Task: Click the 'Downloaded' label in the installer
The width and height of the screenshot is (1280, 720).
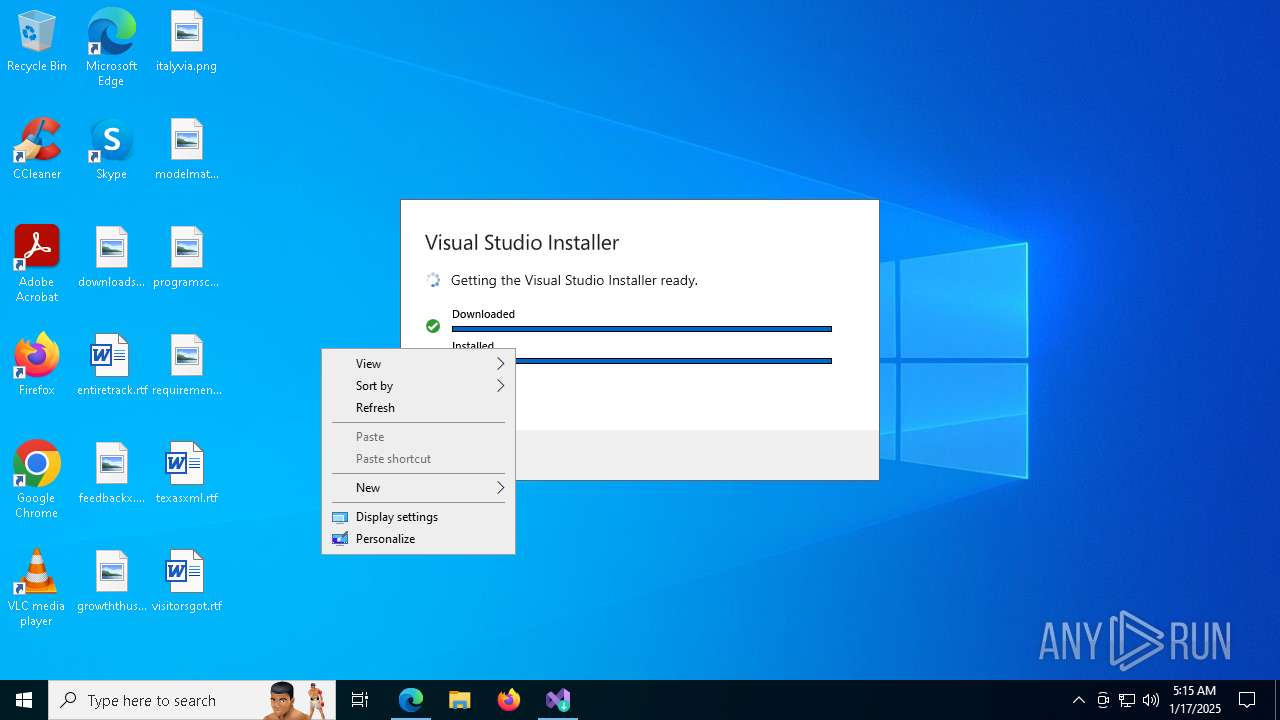Action: pos(483,314)
